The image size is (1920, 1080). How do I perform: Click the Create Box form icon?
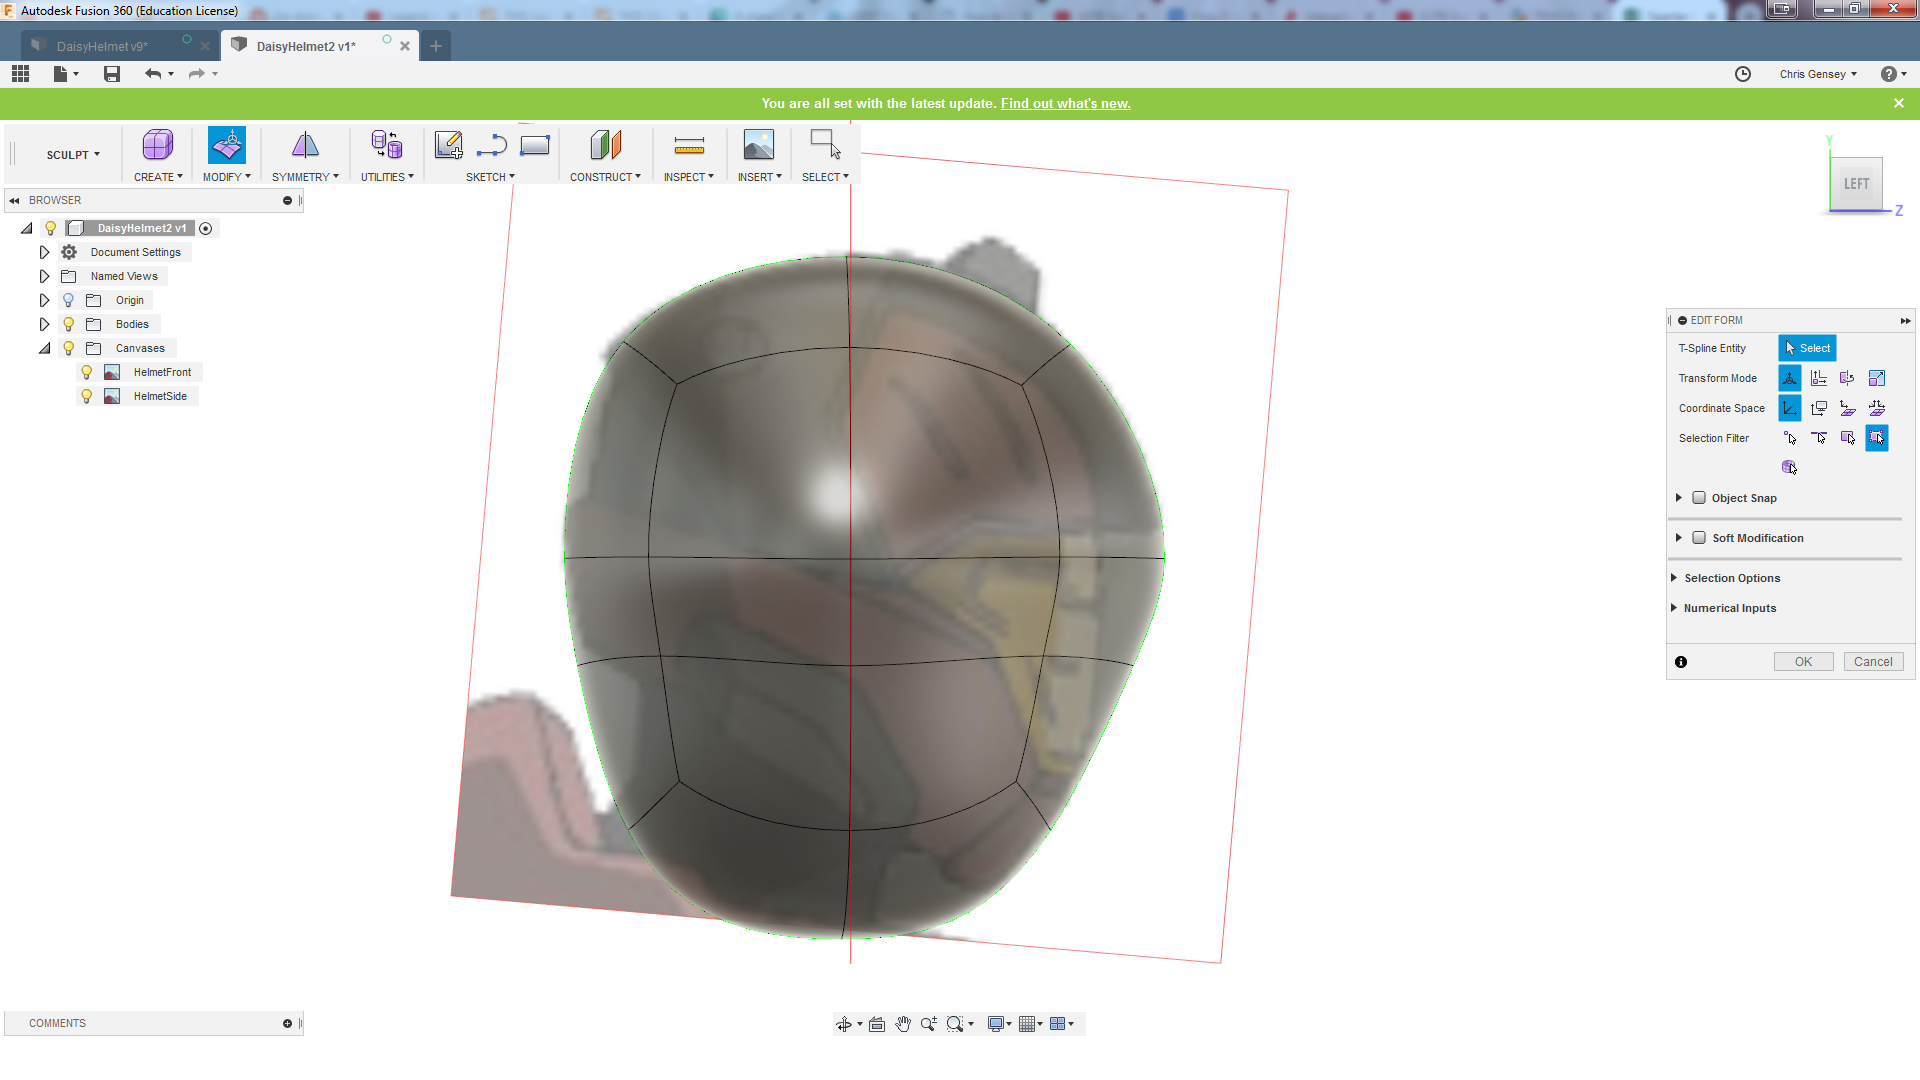tap(157, 146)
